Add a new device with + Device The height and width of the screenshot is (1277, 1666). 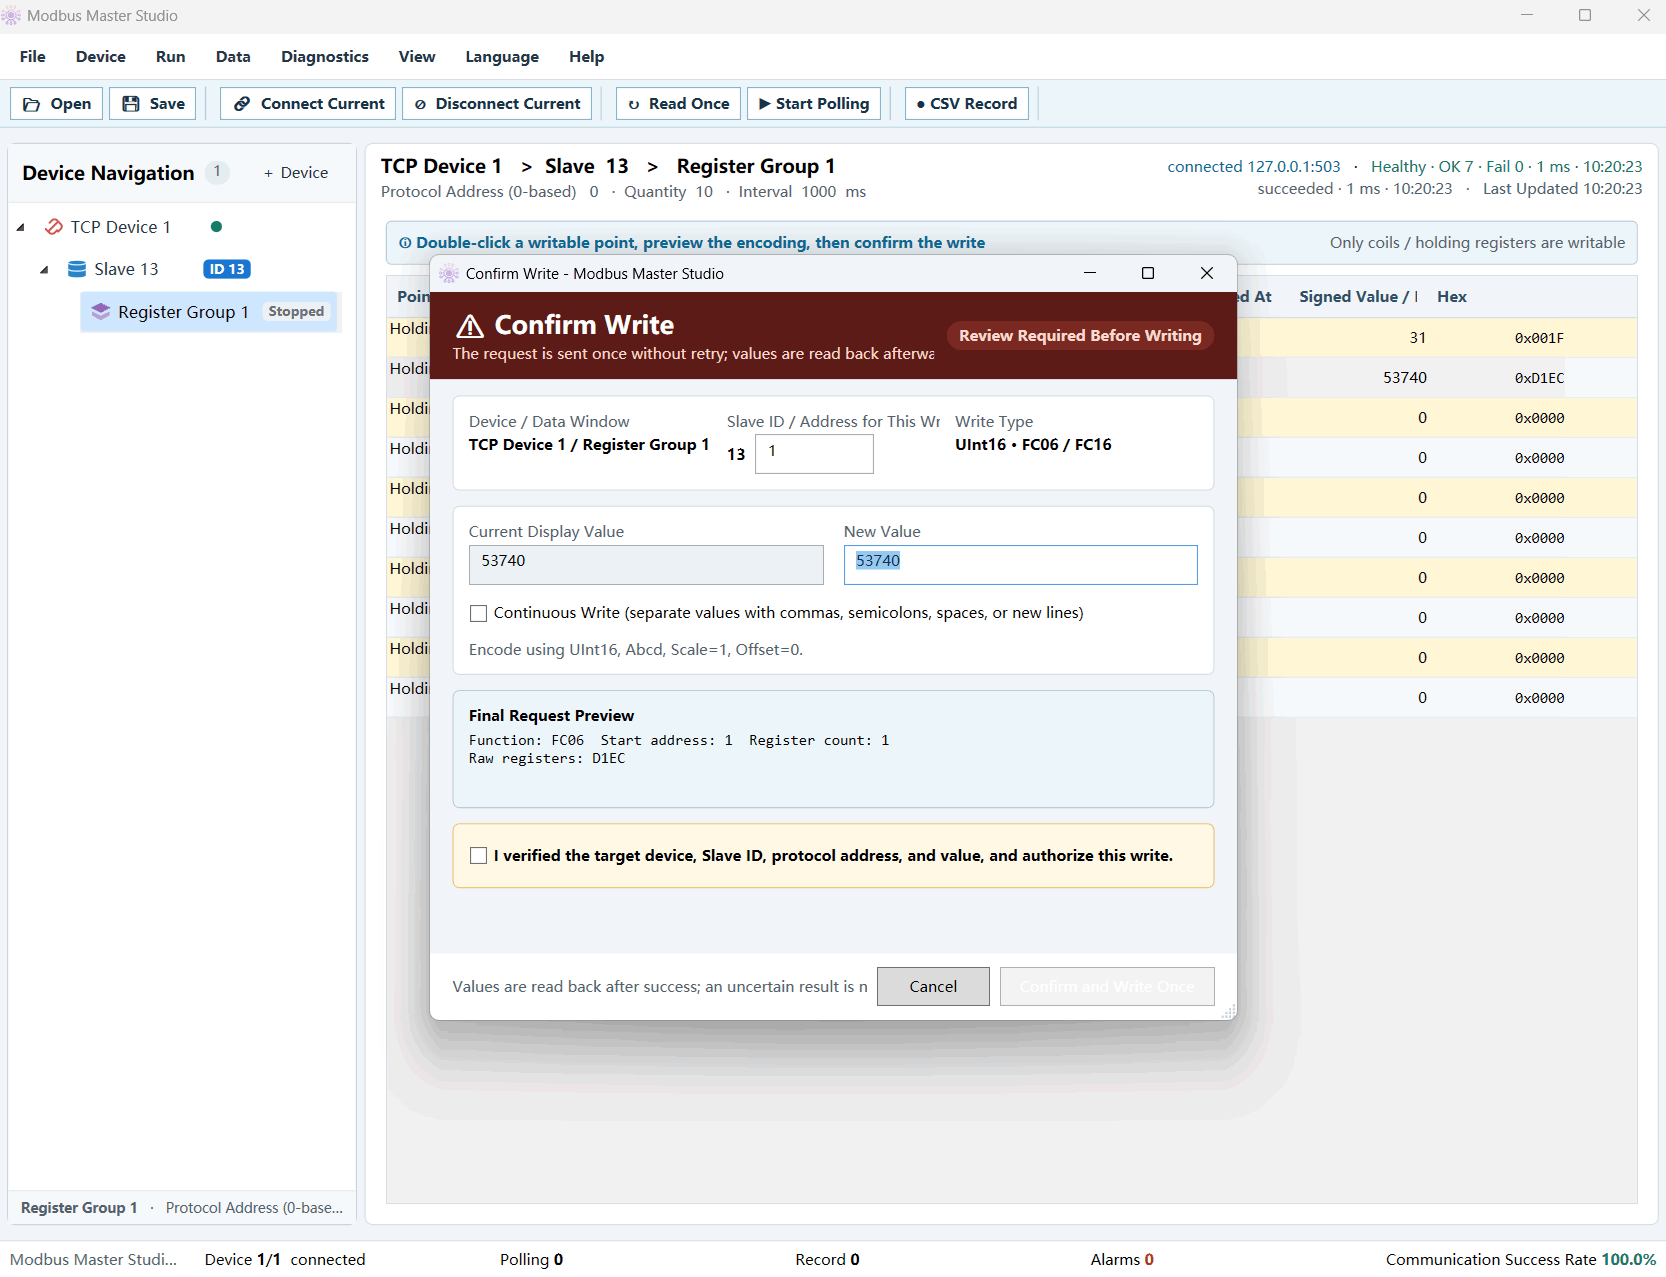pyautogui.click(x=296, y=173)
